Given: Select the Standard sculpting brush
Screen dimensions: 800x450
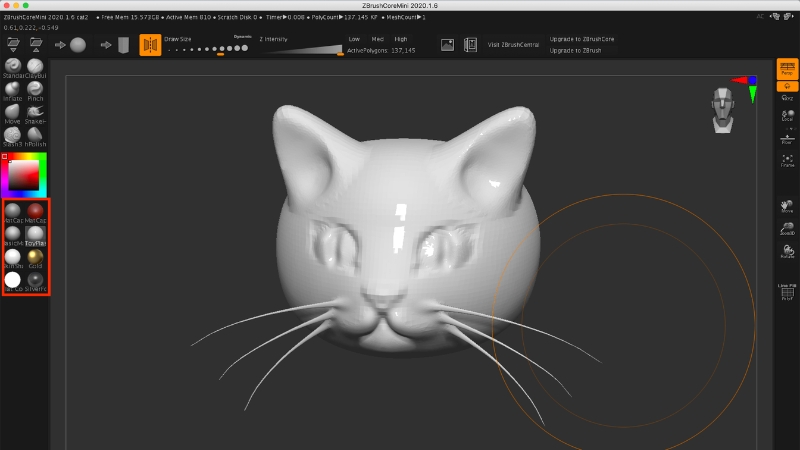Looking at the screenshot, I should pos(13,66).
